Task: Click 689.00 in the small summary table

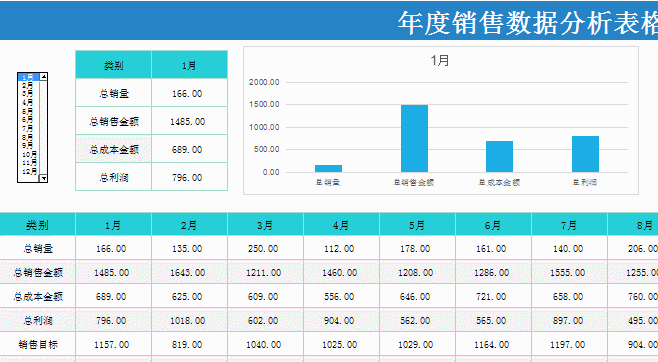Action: [x=189, y=149]
